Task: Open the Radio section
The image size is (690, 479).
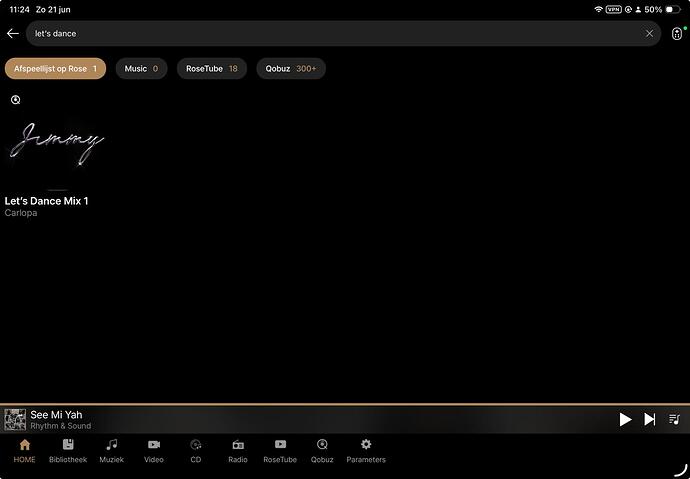Action: (x=238, y=451)
